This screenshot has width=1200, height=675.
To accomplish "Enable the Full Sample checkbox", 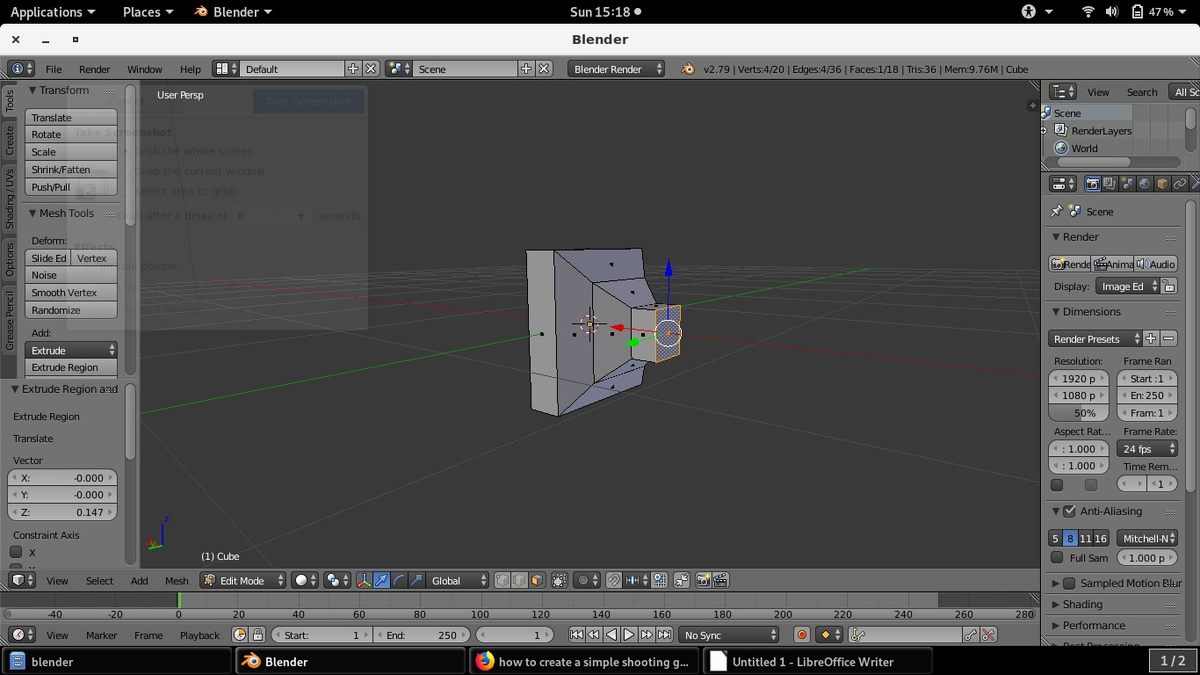I will tap(1057, 557).
